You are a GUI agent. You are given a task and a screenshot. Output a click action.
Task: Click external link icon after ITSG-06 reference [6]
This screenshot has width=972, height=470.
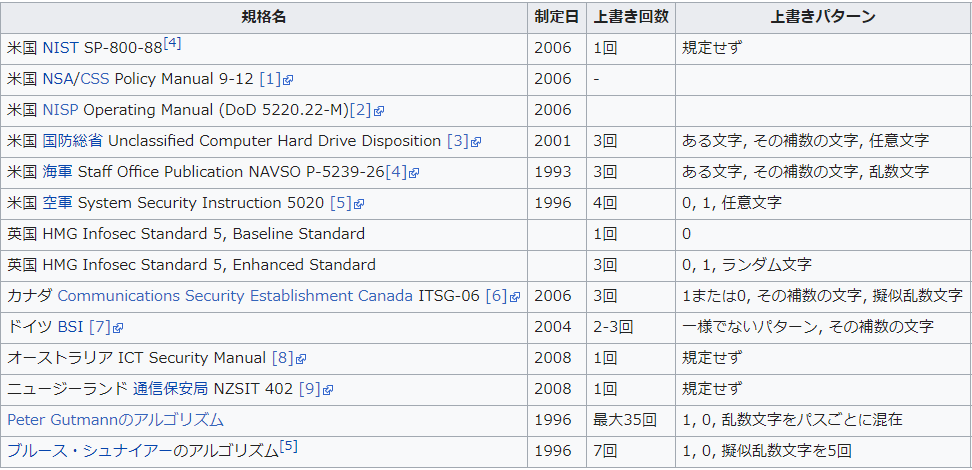click(515, 296)
